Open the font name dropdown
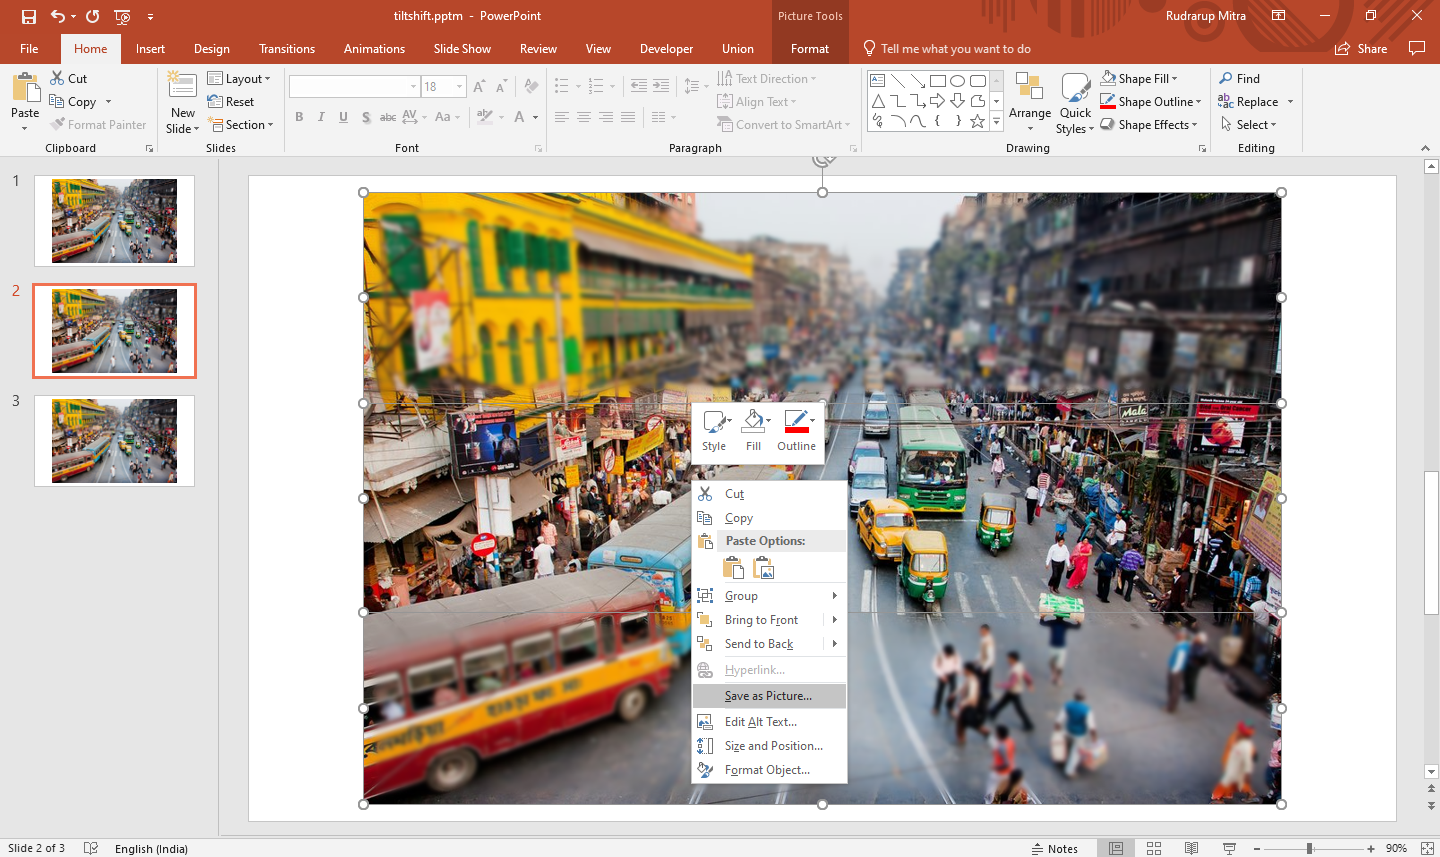1440x857 pixels. click(x=413, y=87)
